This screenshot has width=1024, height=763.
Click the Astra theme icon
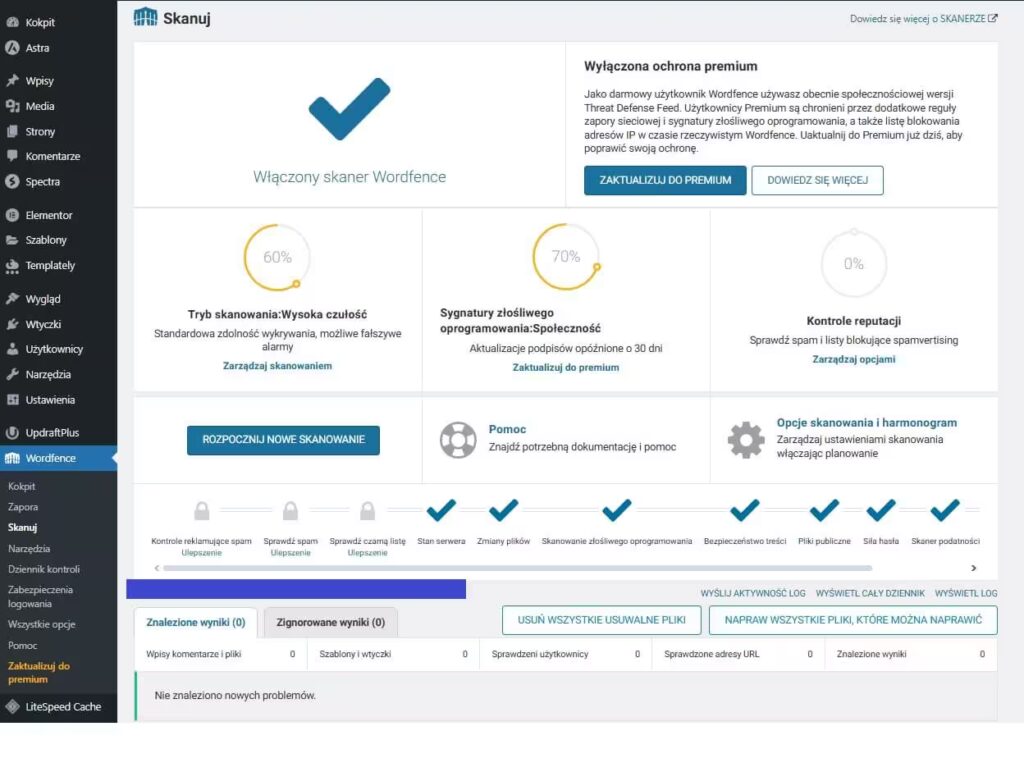point(12,48)
